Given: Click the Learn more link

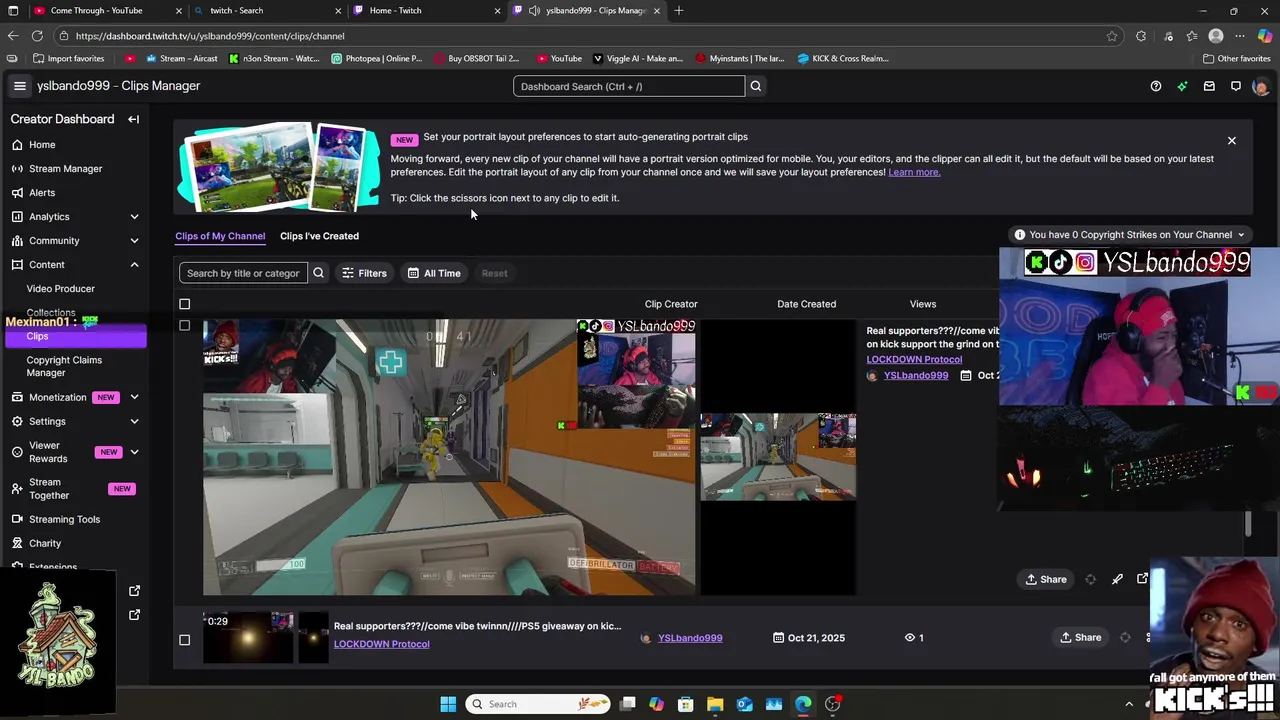Looking at the screenshot, I should pos(914,172).
